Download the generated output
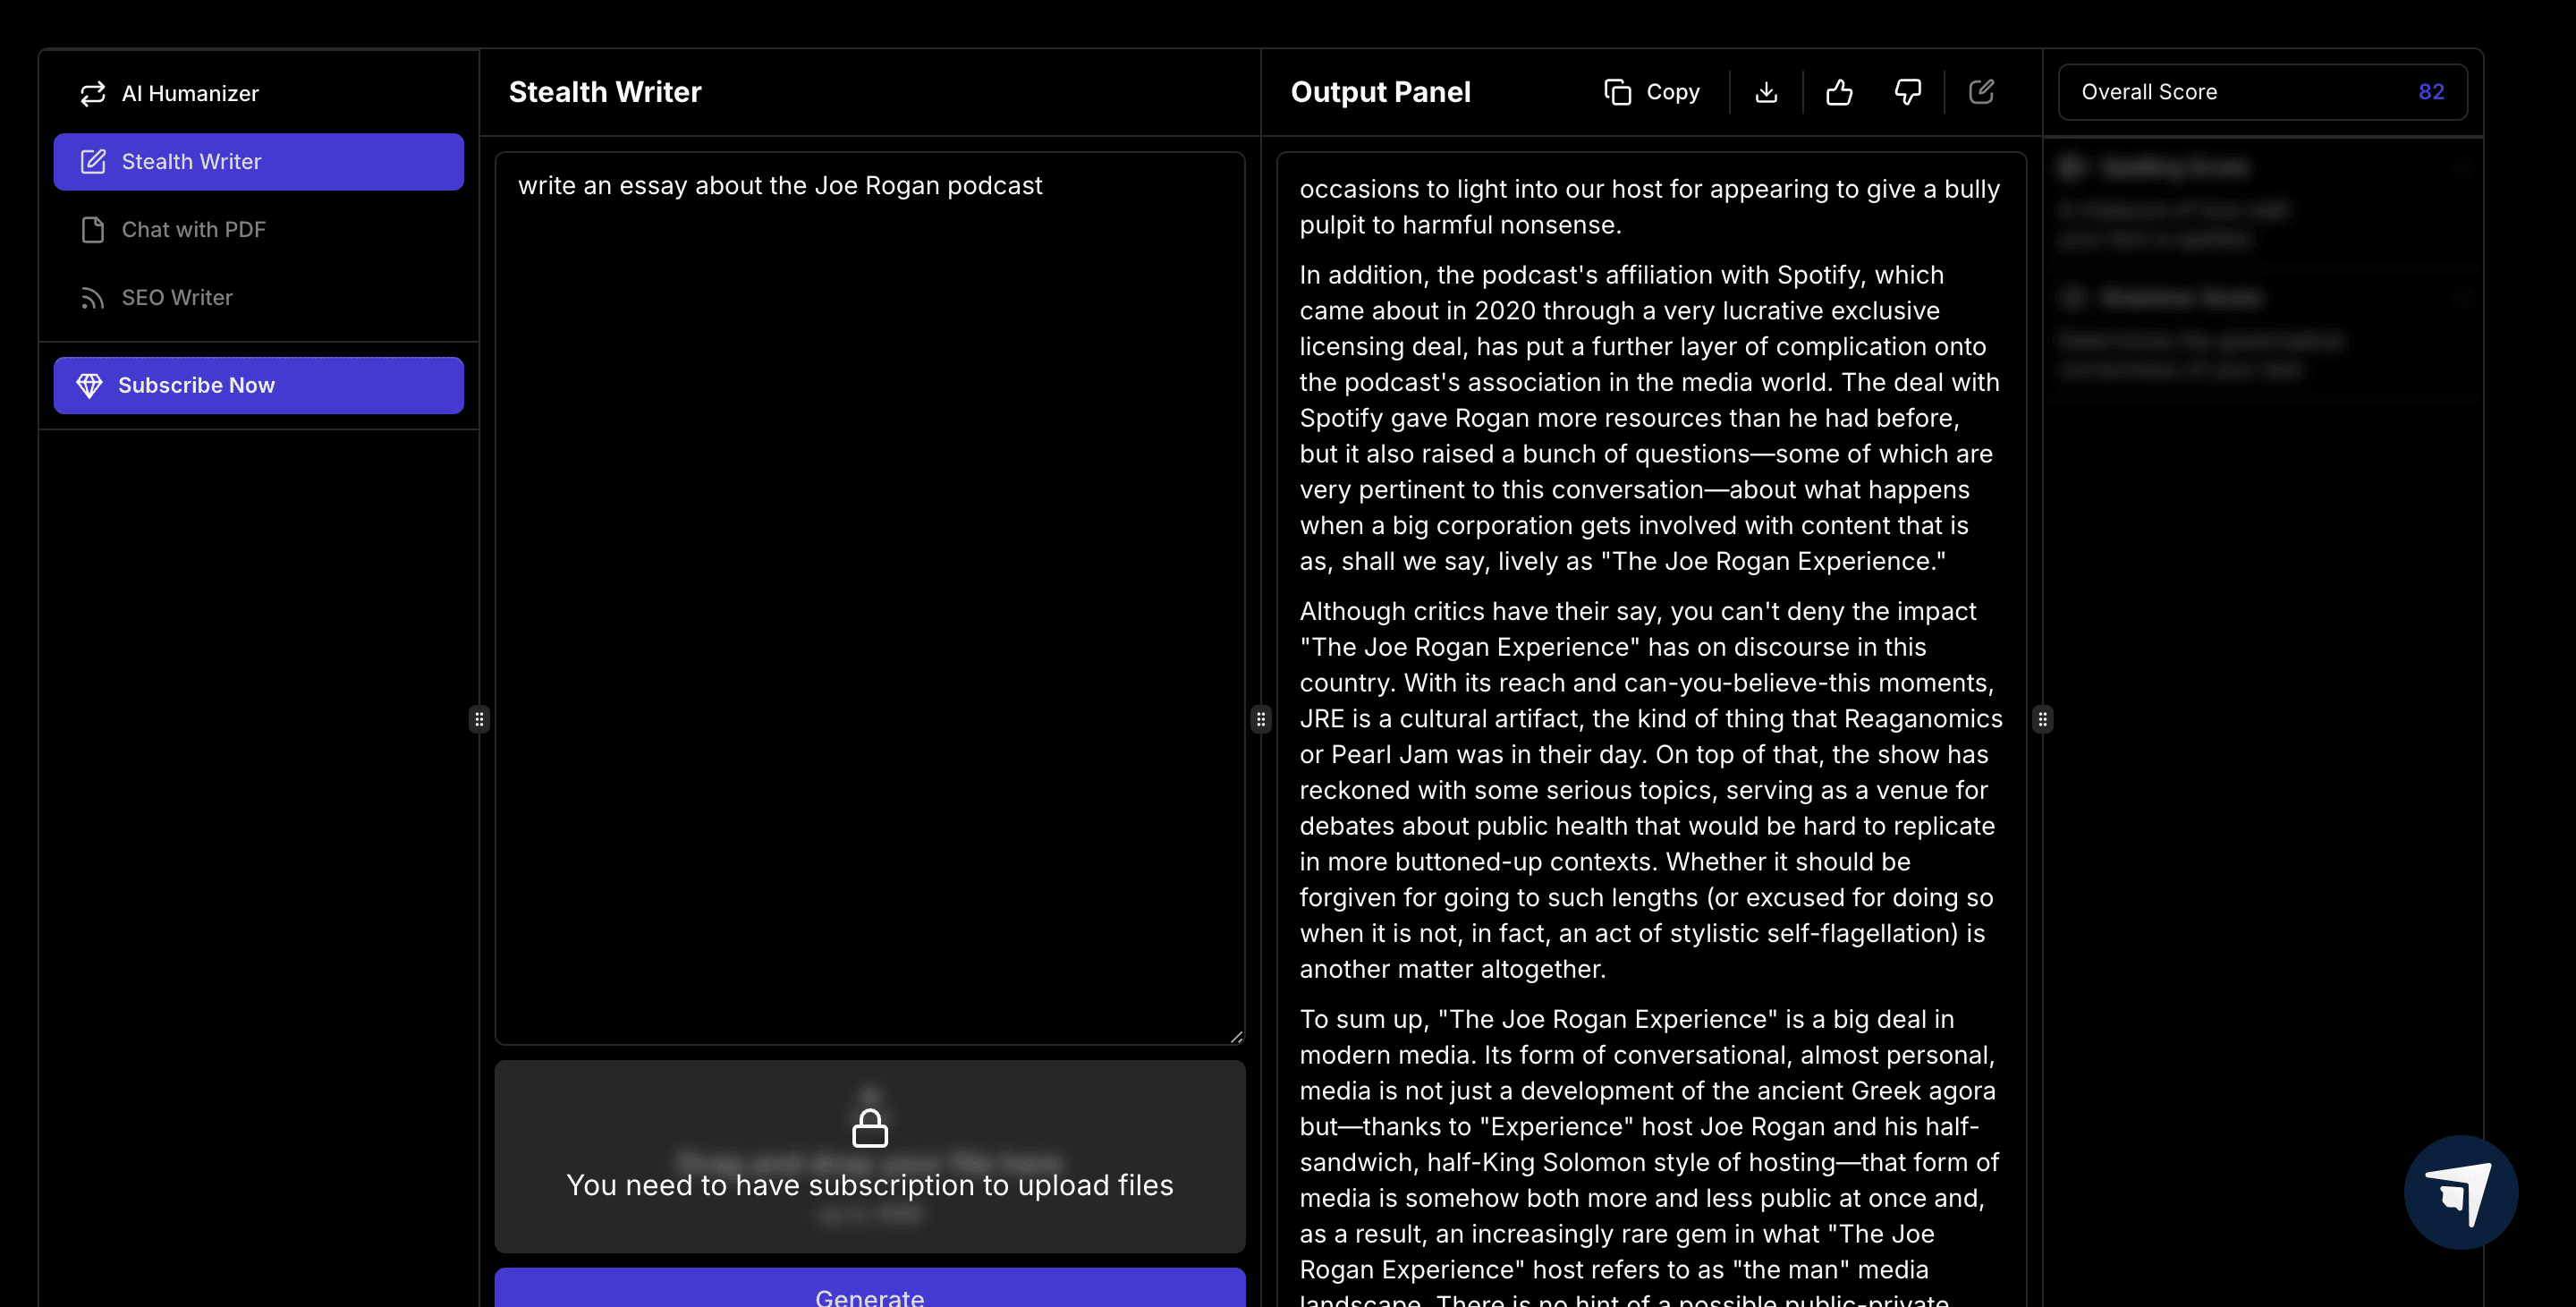2576x1307 pixels. [x=1766, y=92]
